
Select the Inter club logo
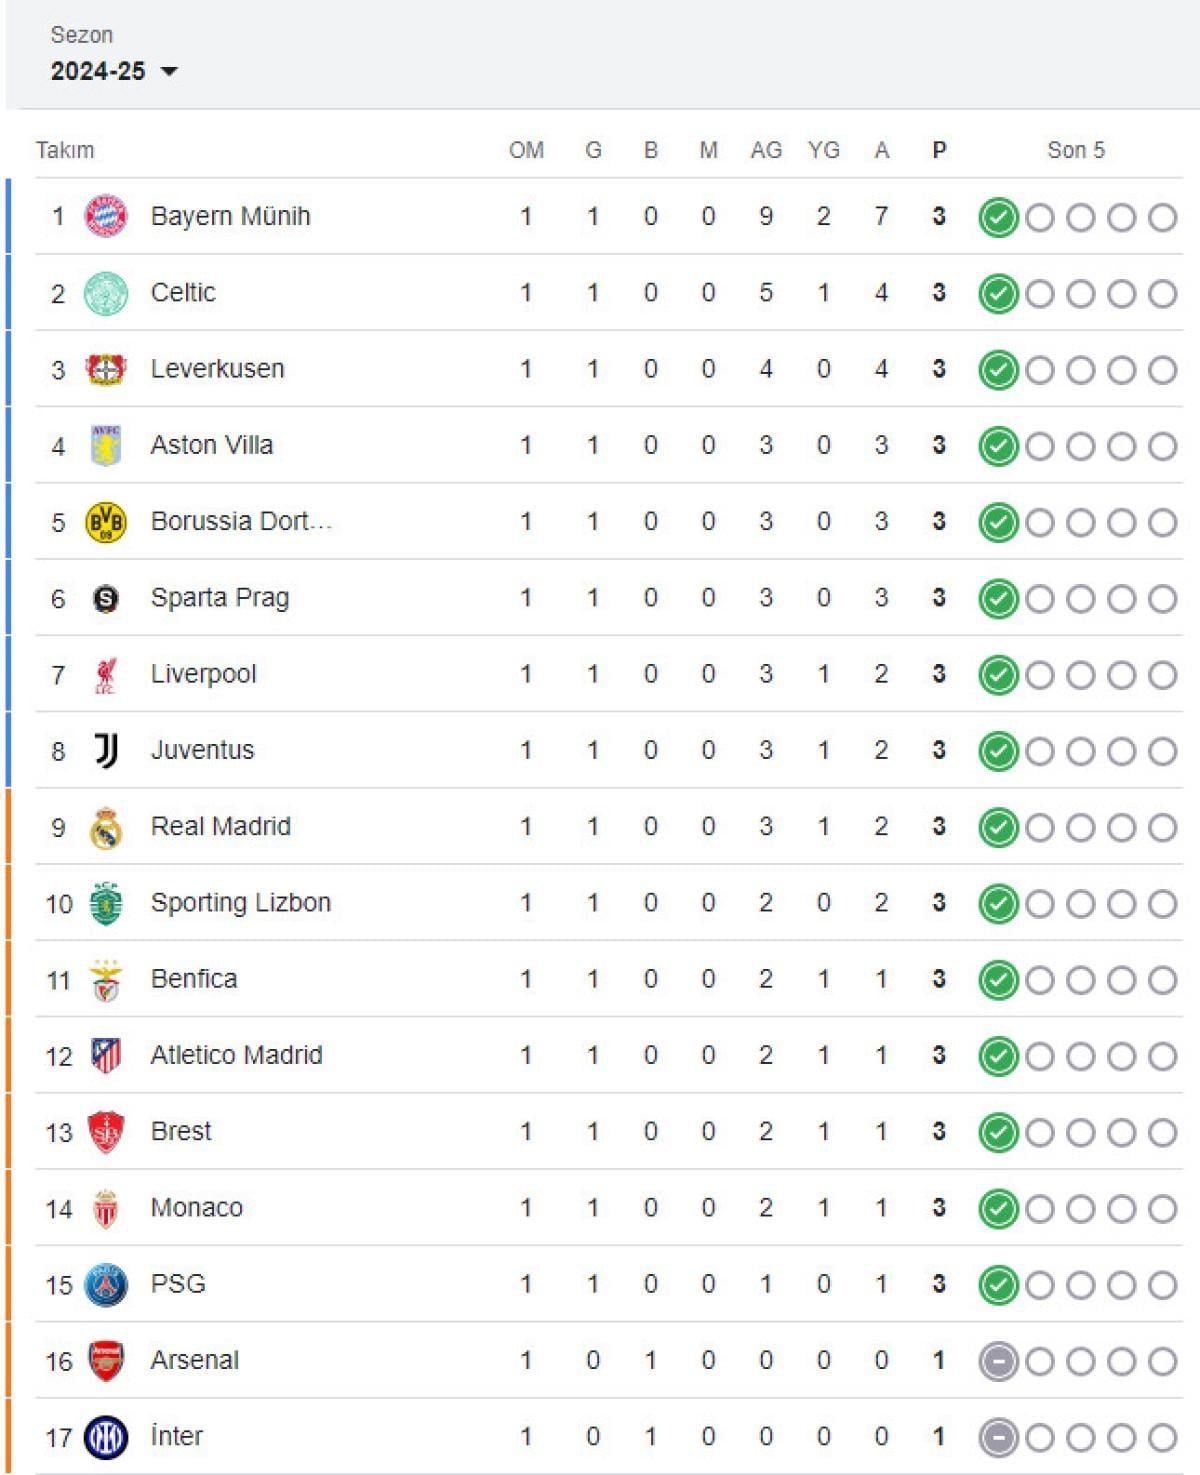[x=106, y=1438]
